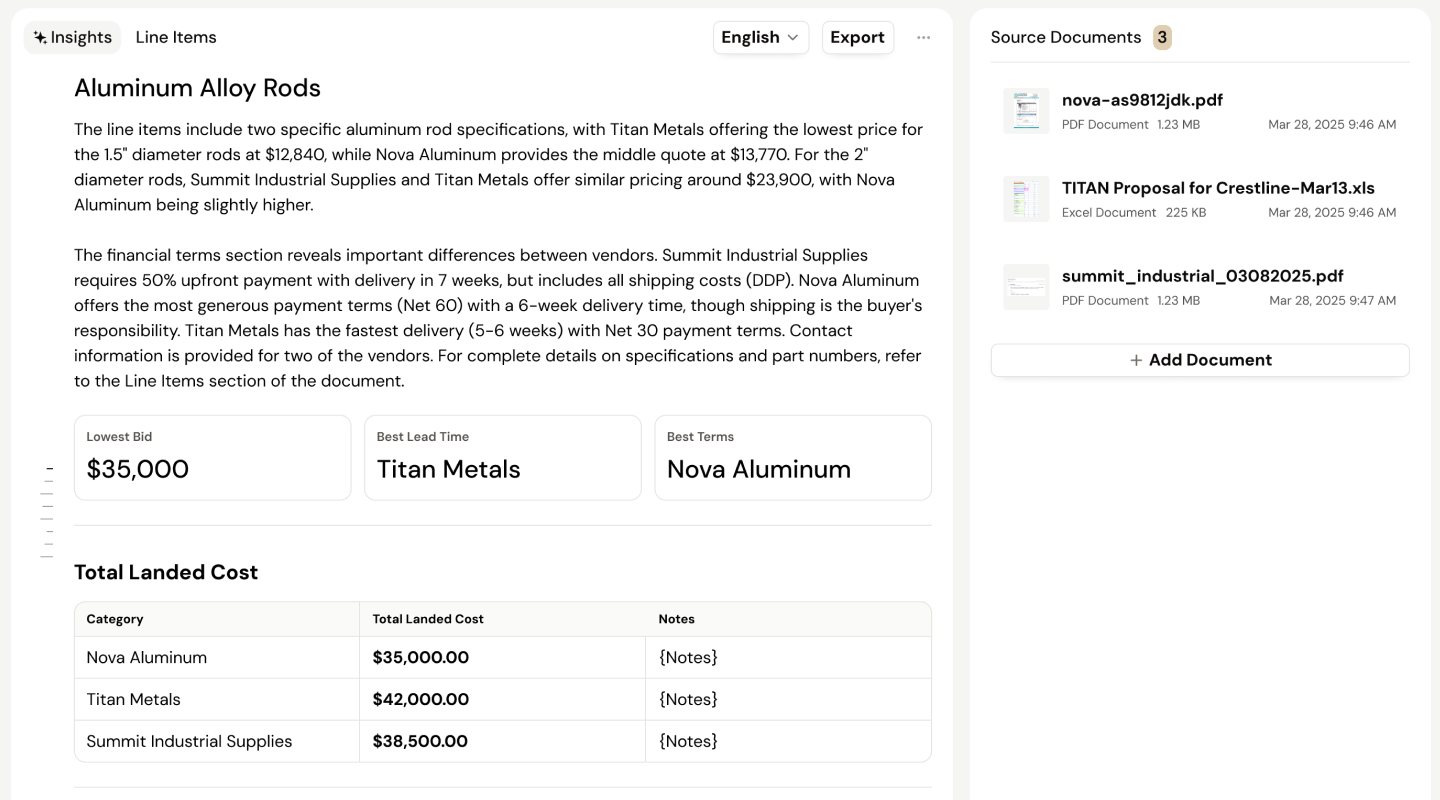Click the Total Landed Cost column header
This screenshot has width=1440, height=800.
point(428,619)
